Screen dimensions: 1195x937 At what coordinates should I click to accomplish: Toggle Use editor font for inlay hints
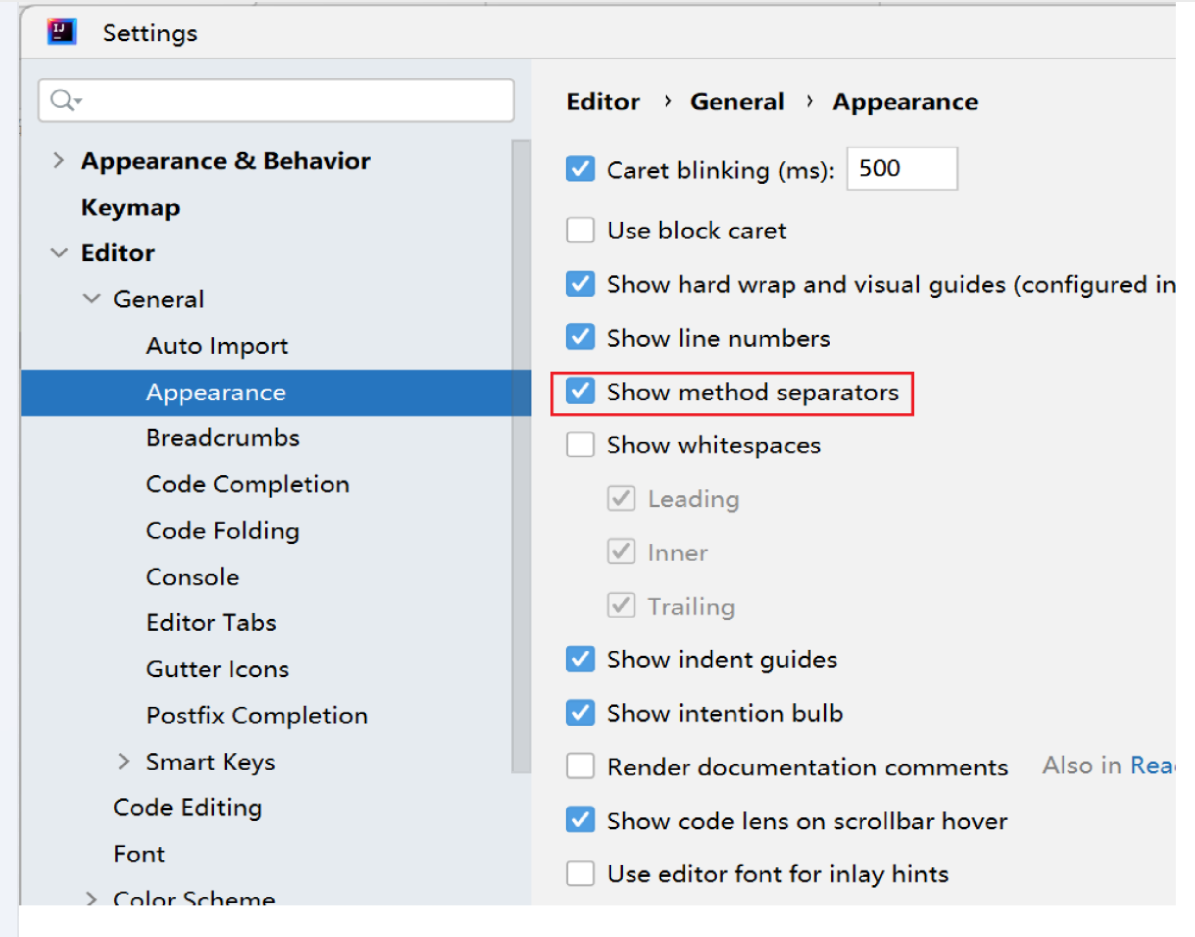580,873
